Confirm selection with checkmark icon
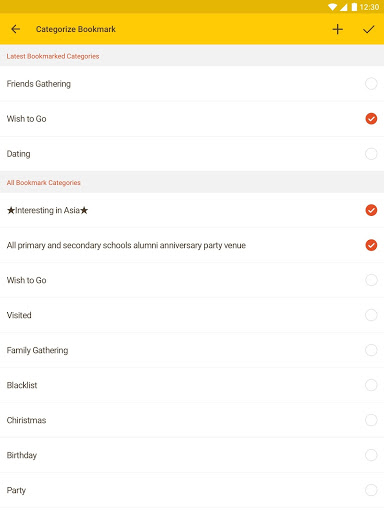Screen dimensions: 384x512 click(369, 29)
